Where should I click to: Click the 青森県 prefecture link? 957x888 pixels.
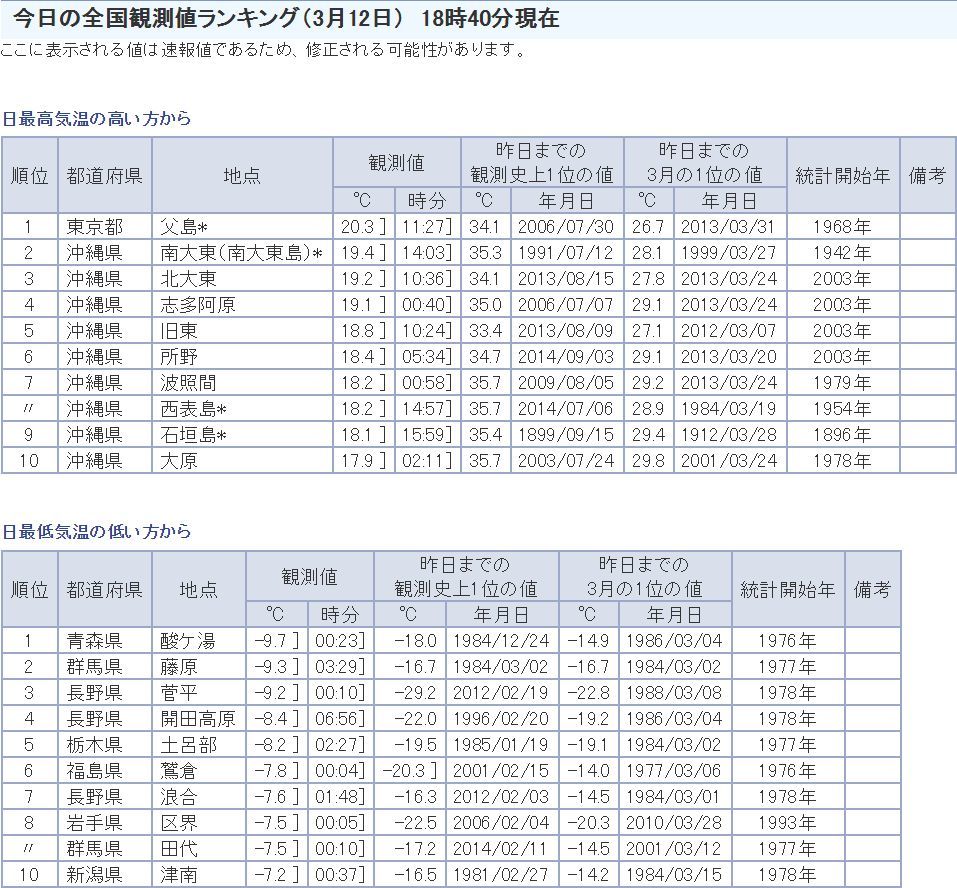coord(94,640)
